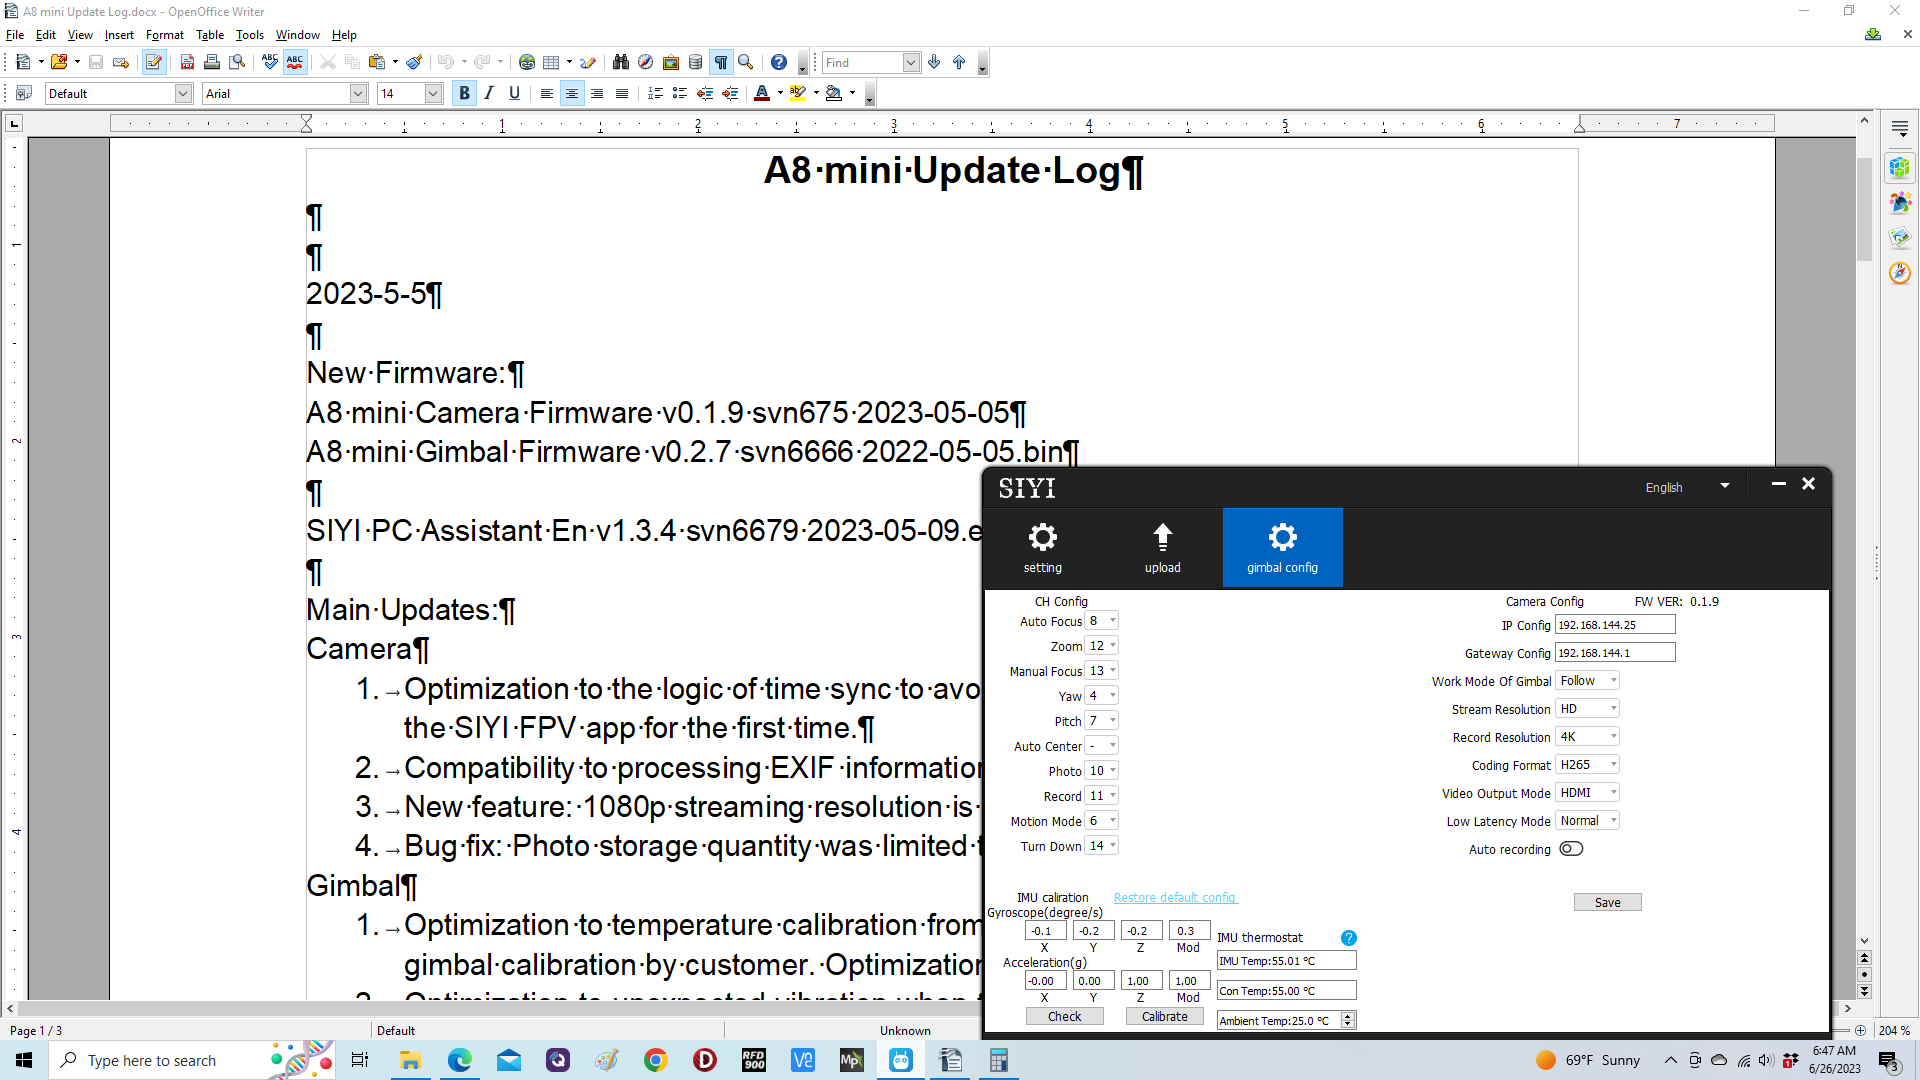Image resolution: width=1920 pixels, height=1080 pixels.
Task: Click the Calibrate button
Action: coord(1164,1016)
